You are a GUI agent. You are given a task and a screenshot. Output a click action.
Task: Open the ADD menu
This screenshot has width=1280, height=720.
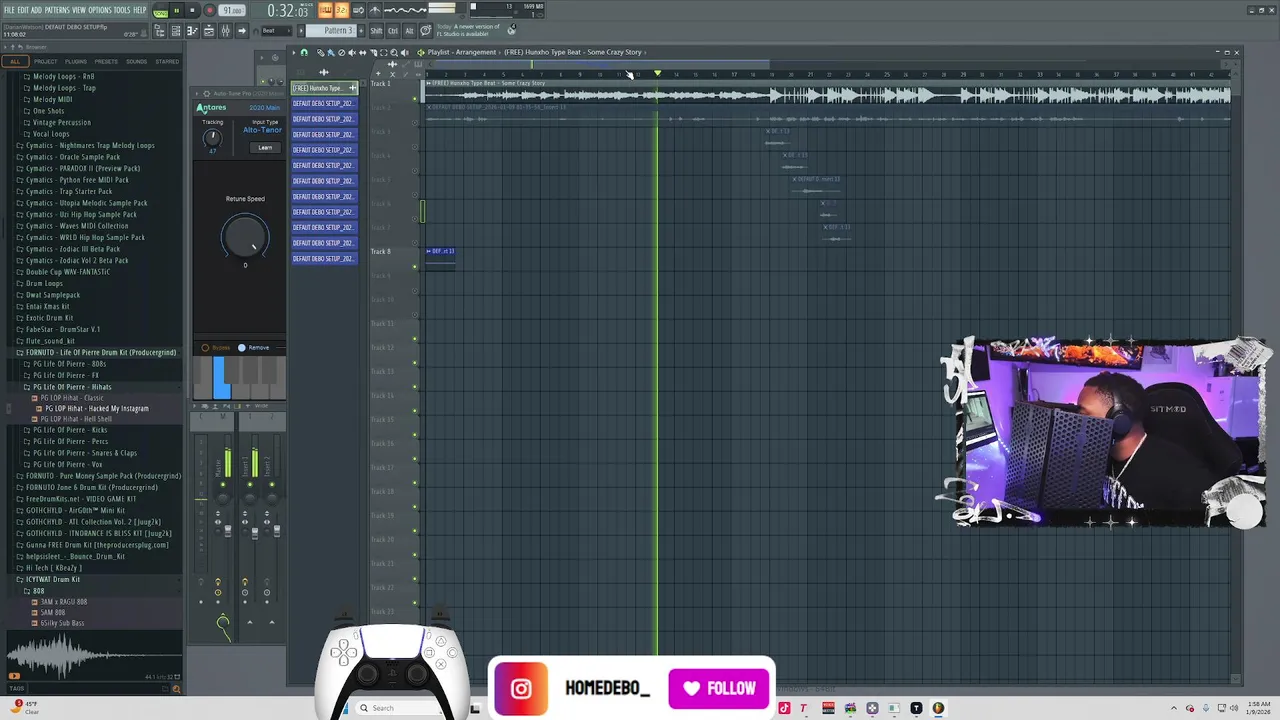(x=36, y=10)
